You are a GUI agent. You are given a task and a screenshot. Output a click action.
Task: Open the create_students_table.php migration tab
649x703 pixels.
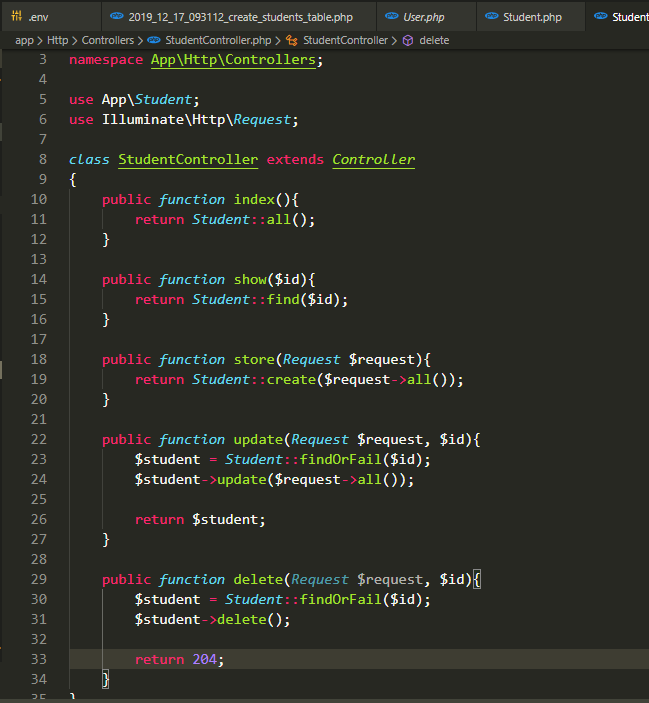click(x=238, y=17)
